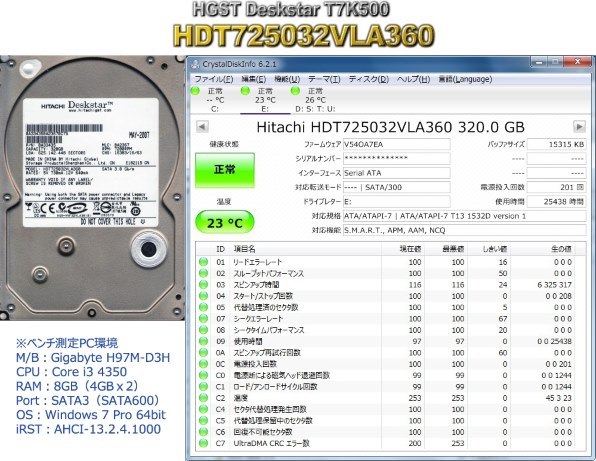Click raw value 0 0 208

[x=559, y=296]
